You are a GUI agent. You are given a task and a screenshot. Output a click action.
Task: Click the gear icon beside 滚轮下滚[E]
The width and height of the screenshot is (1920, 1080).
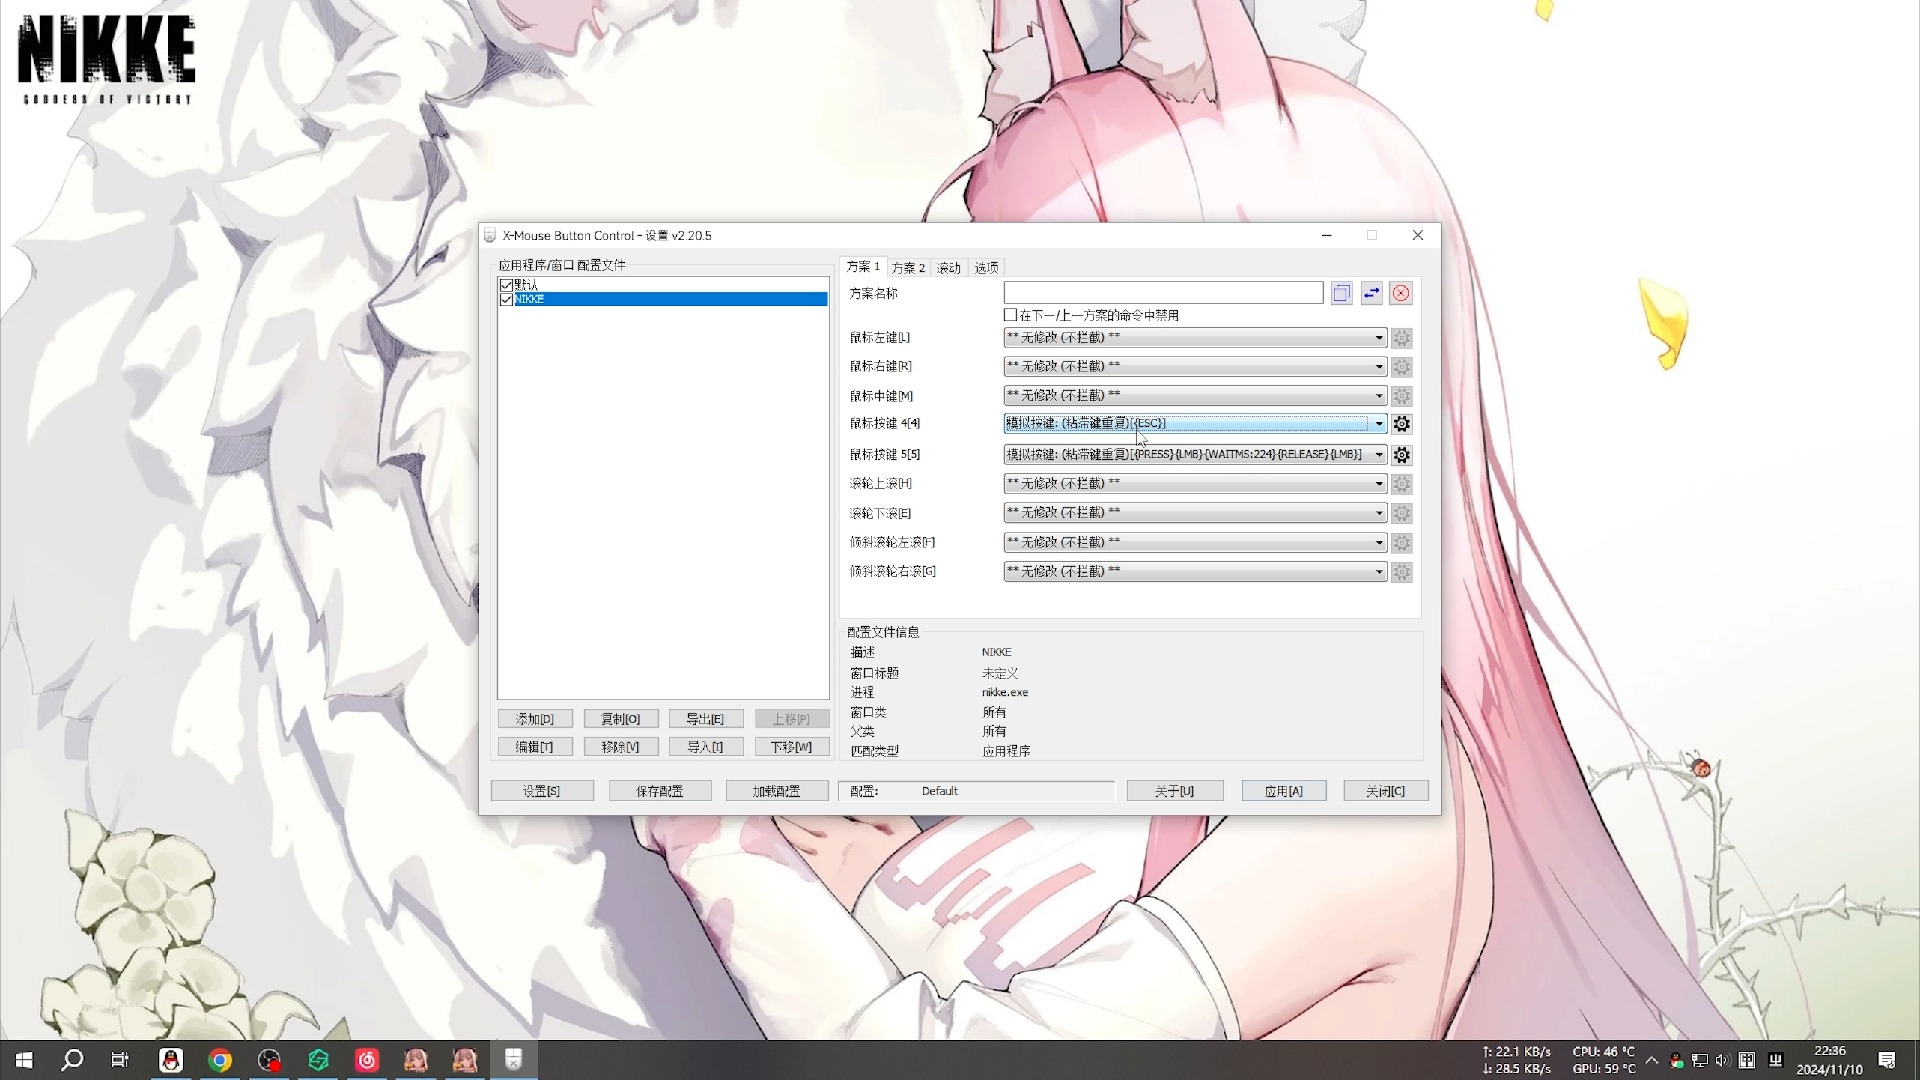point(1402,513)
